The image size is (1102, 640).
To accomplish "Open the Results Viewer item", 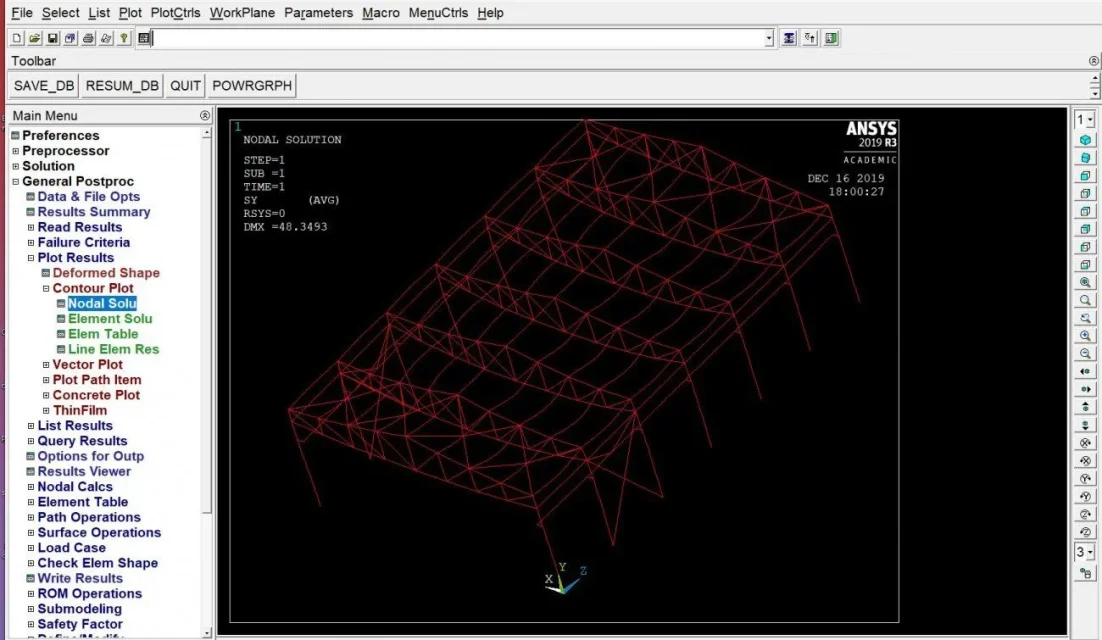I will 84,472.
